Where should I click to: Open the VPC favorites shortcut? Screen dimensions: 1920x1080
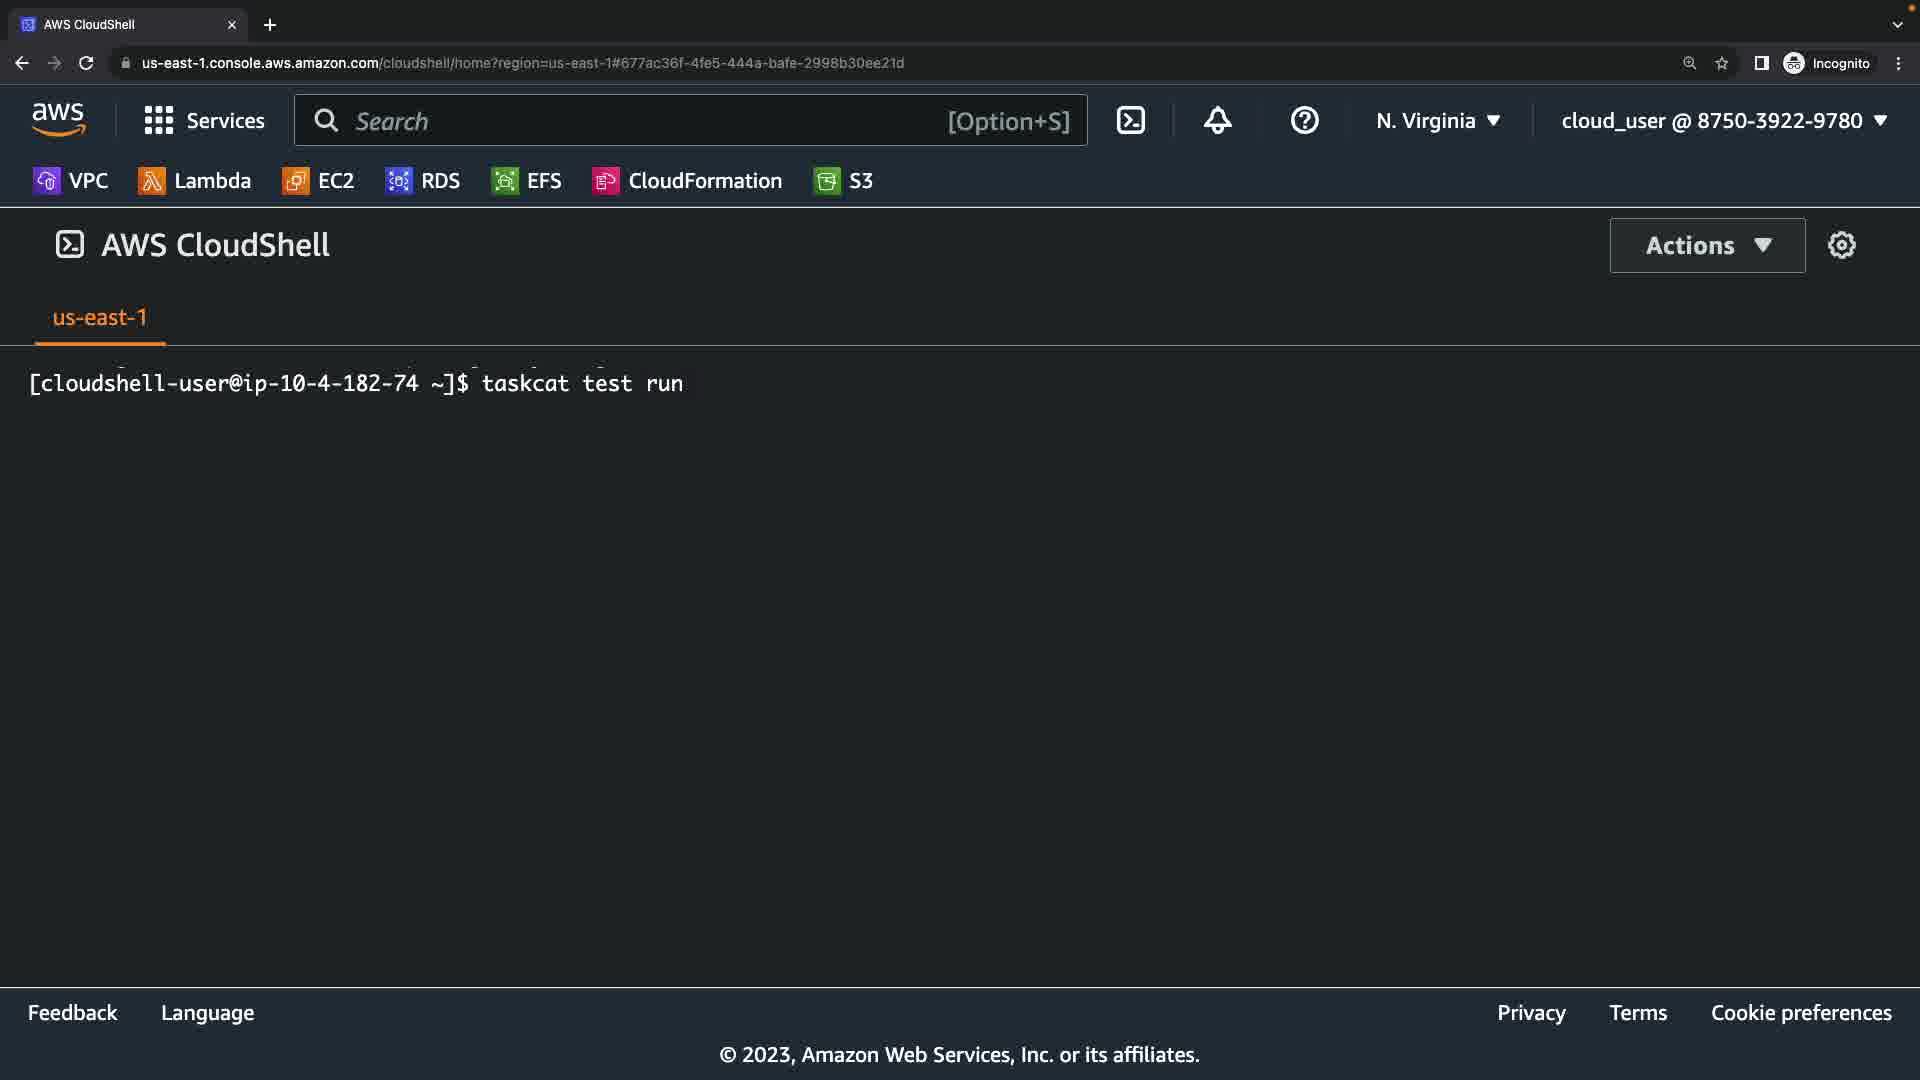tap(70, 181)
